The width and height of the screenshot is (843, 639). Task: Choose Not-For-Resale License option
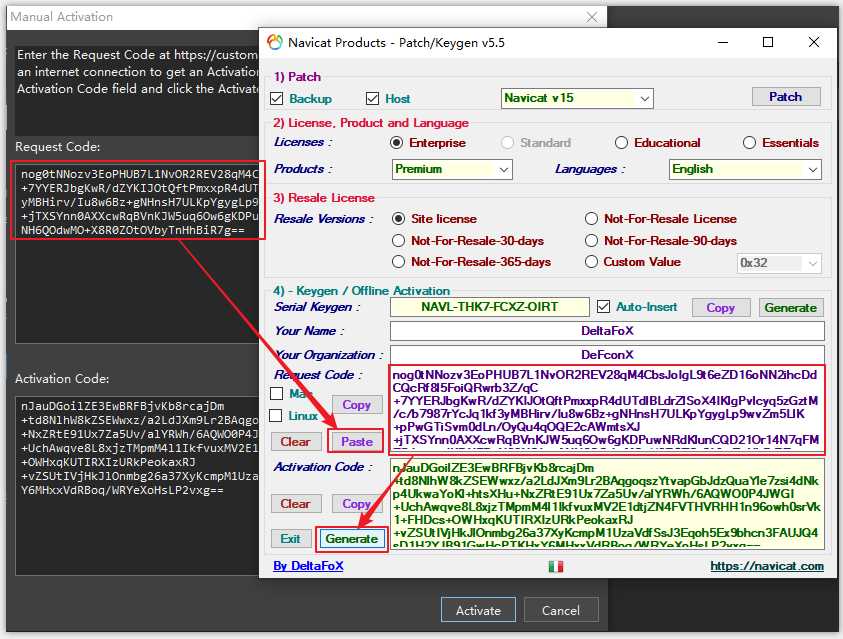[x=591, y=219]
